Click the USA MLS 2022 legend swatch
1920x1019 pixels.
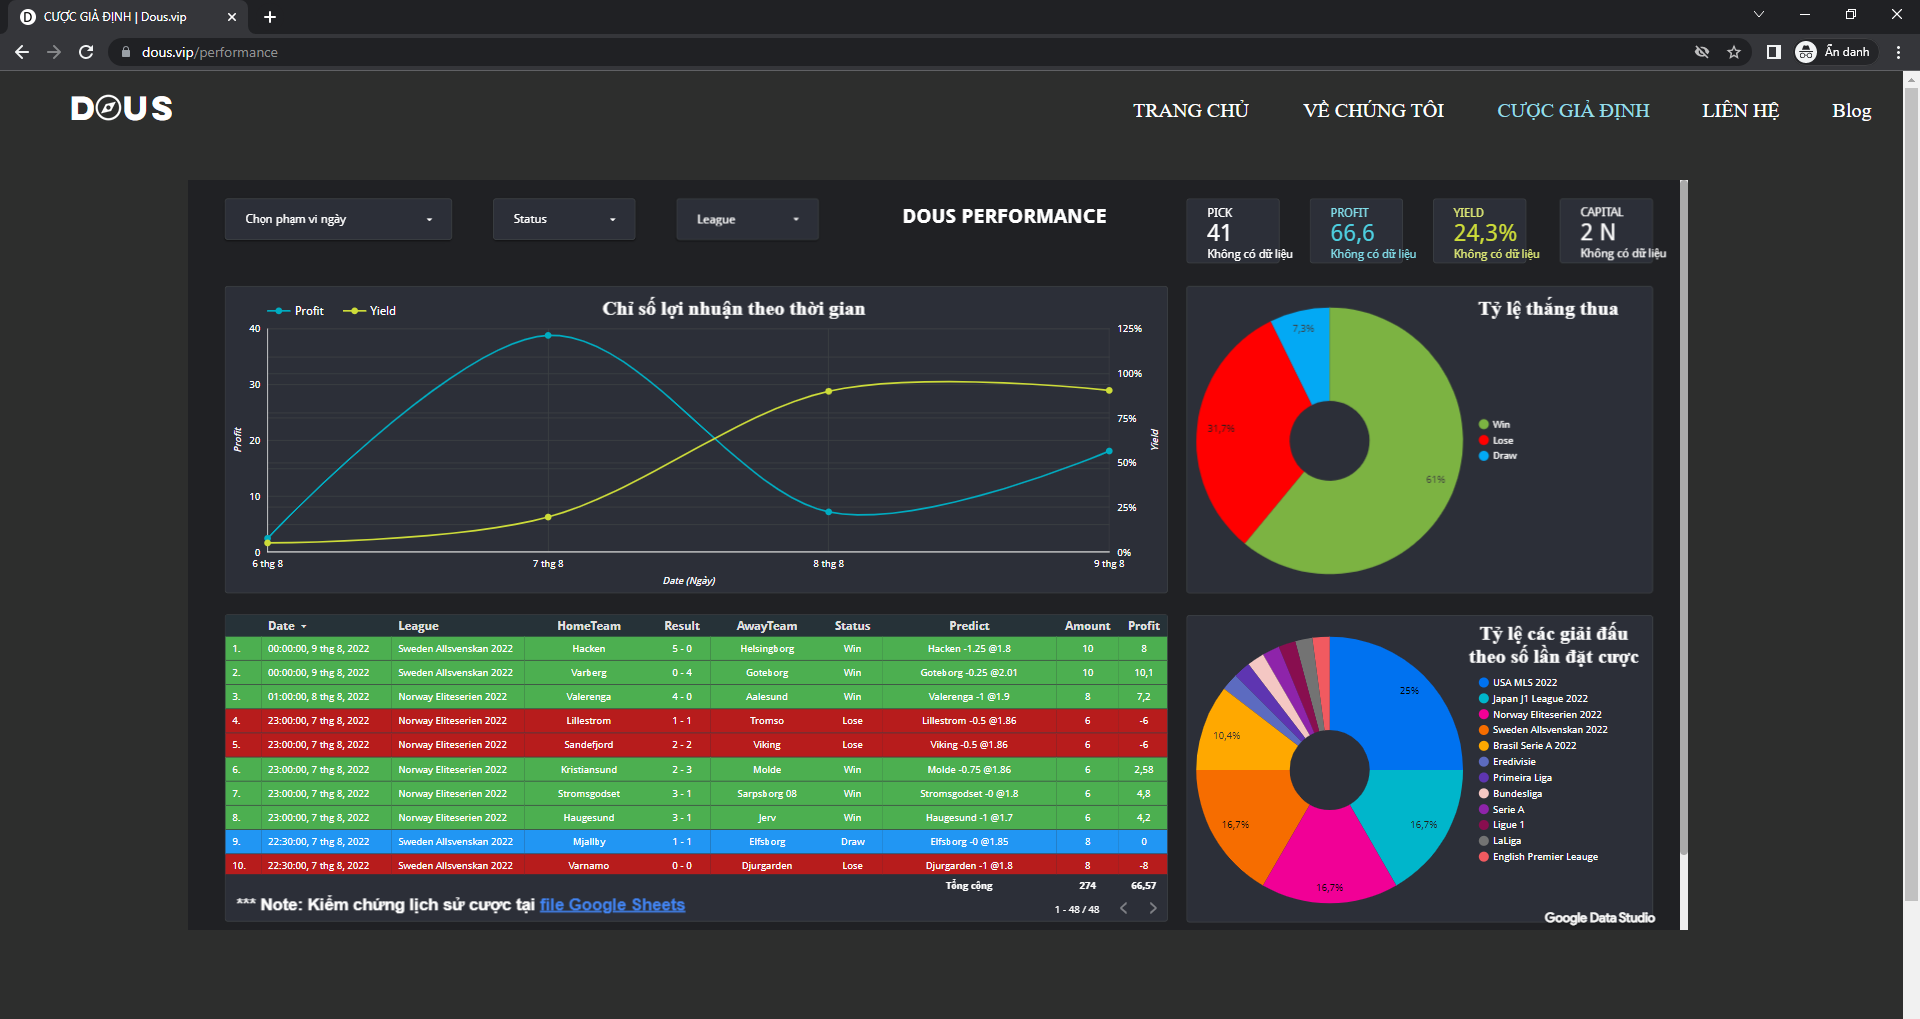(1484, 683)
